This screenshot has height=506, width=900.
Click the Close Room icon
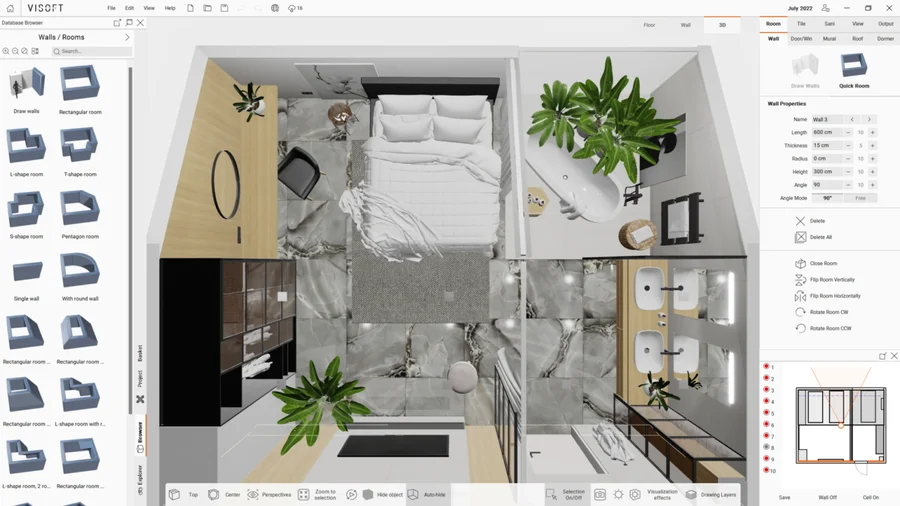(800, 264)
